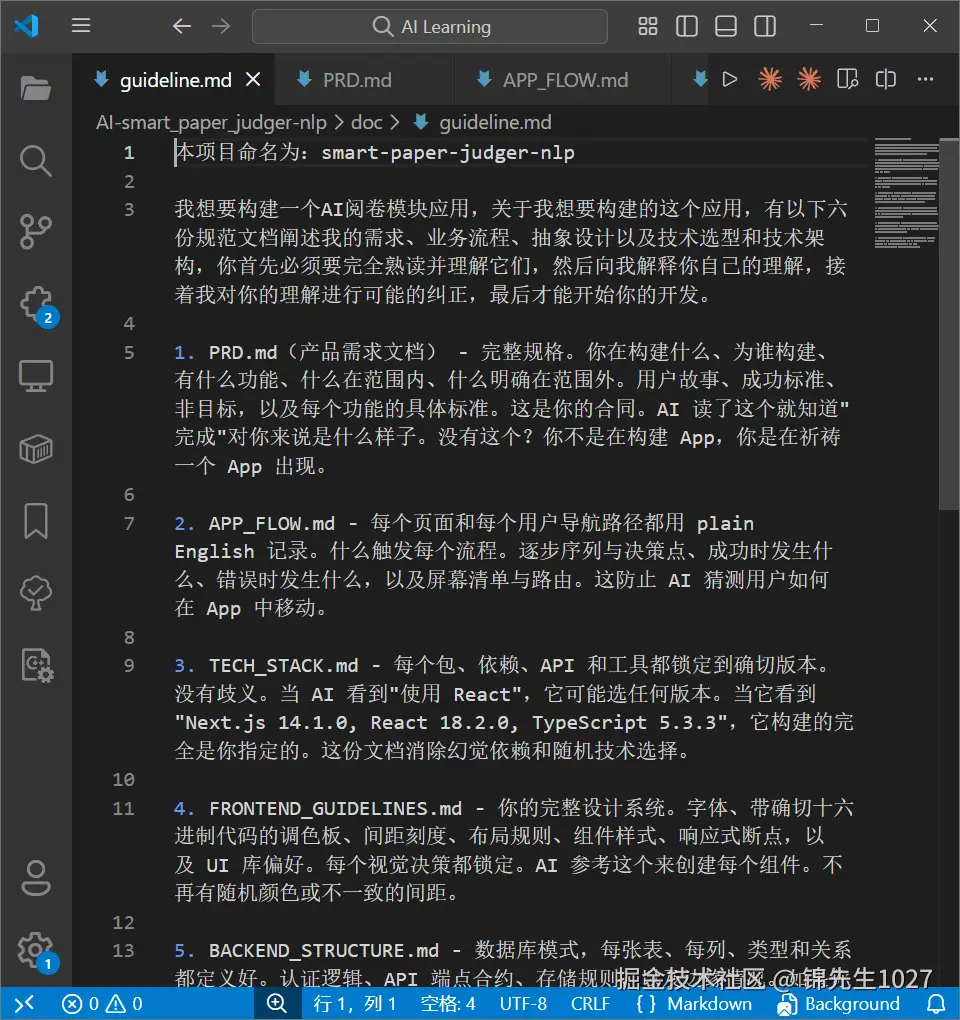The image size is (960, 1020).
Task: Open the notifications bell in status bar
Action: [x=934, y=1004]
